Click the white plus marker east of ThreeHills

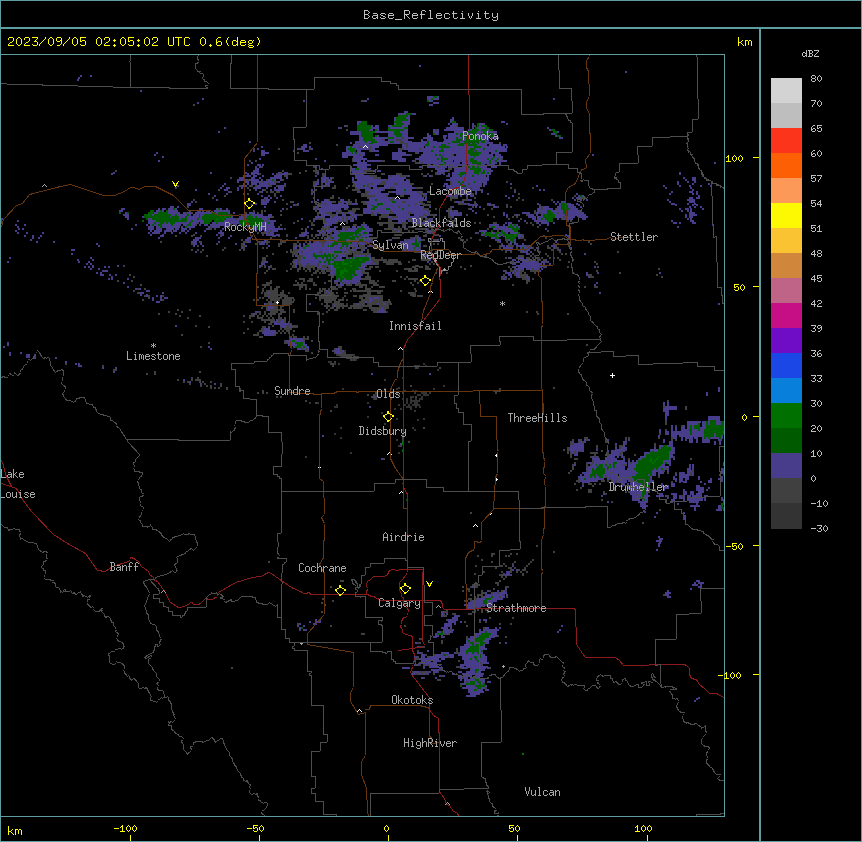[x=612, y=375]
